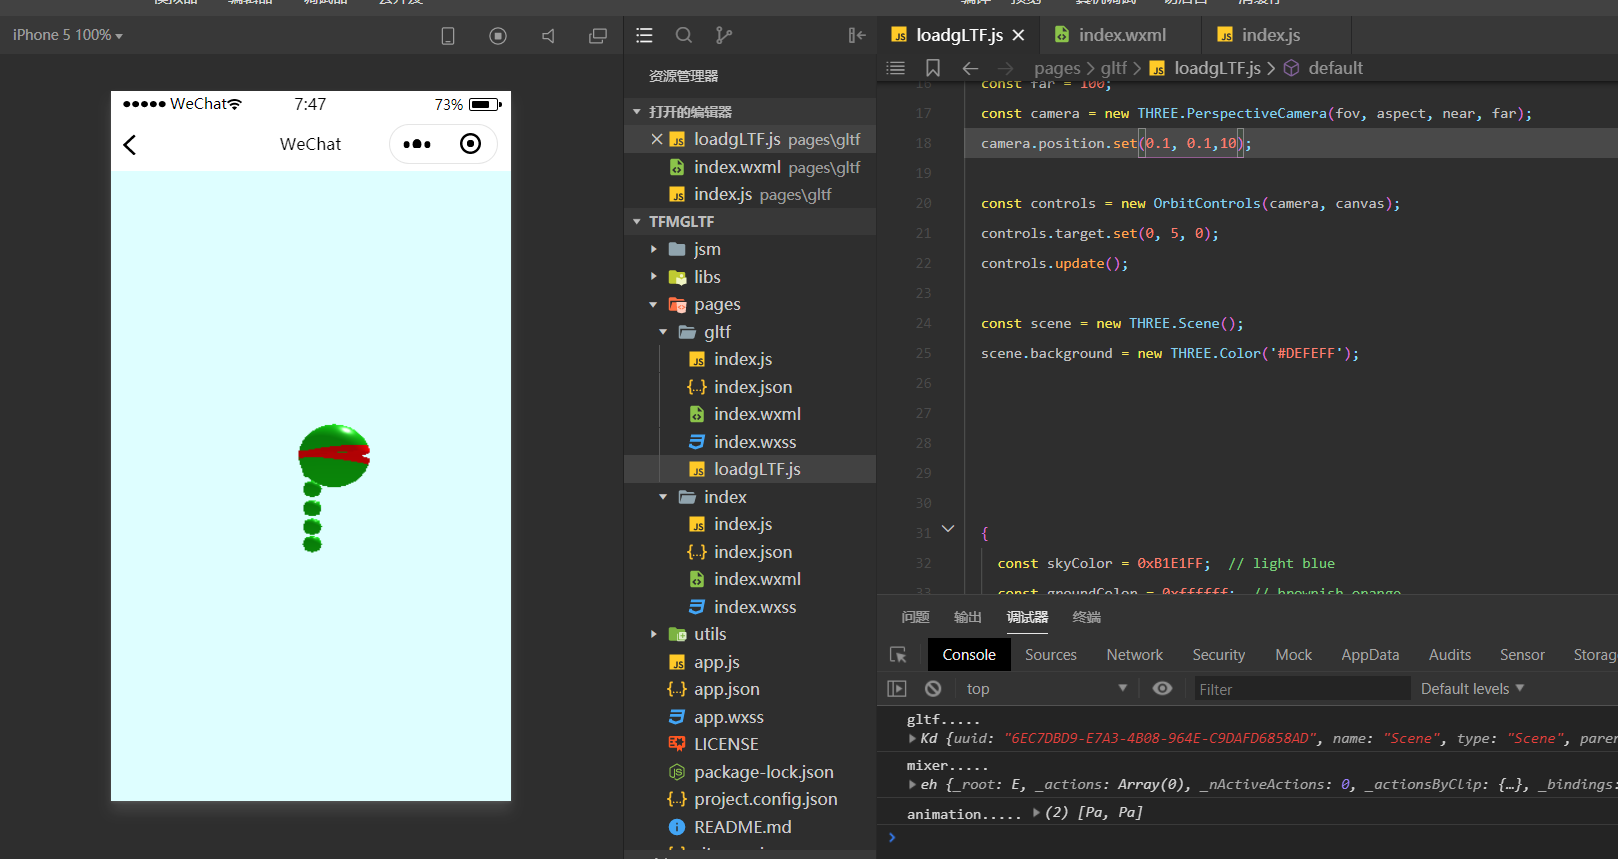Close the mini program via the circle button
The width and height of the screenshot is (1618, 859).
470,144
